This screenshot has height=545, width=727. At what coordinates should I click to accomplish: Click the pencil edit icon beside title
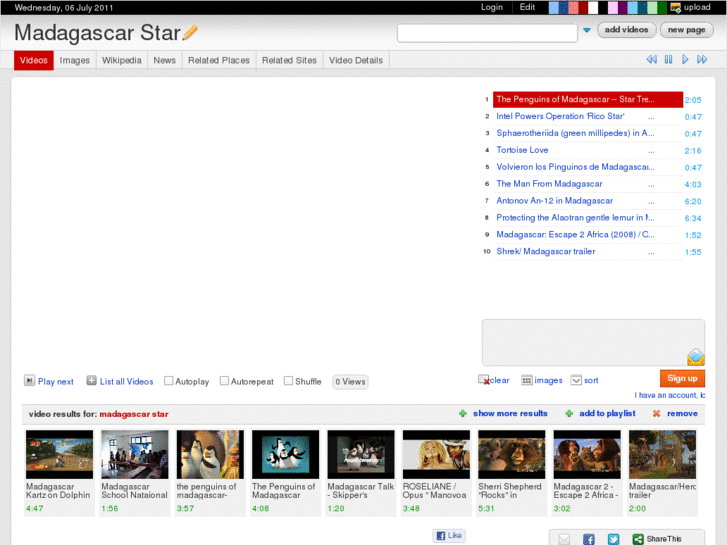point(190,33)
